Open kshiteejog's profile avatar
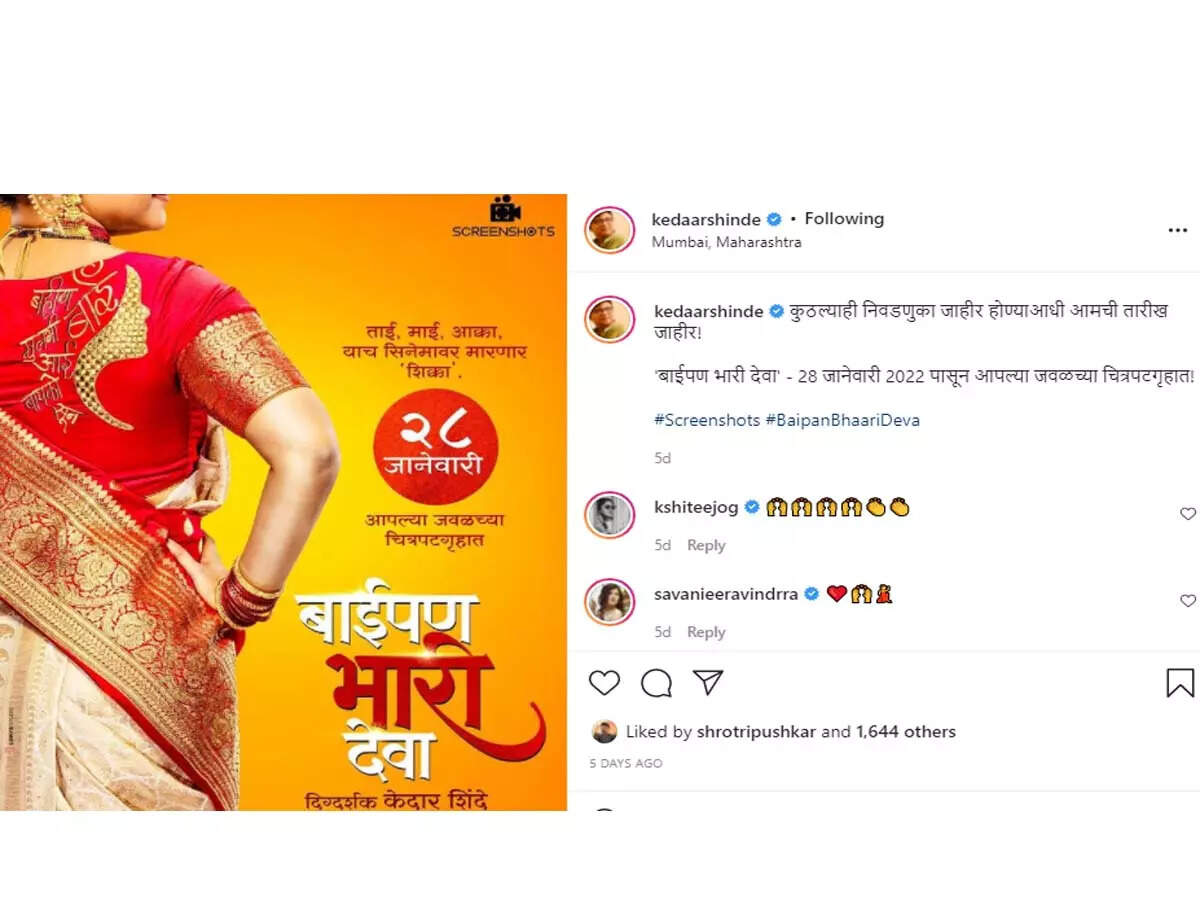 [610, 515]
